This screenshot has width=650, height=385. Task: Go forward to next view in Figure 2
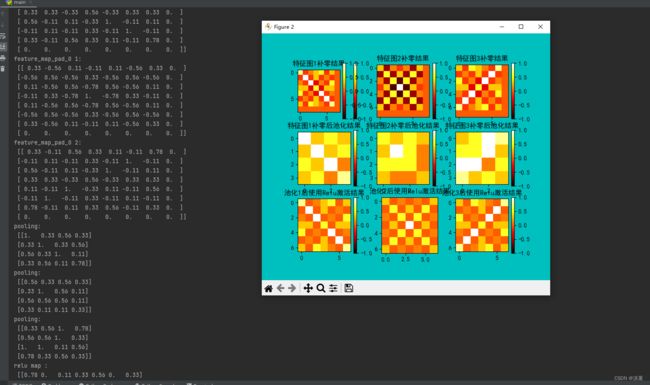pos(292,288)
